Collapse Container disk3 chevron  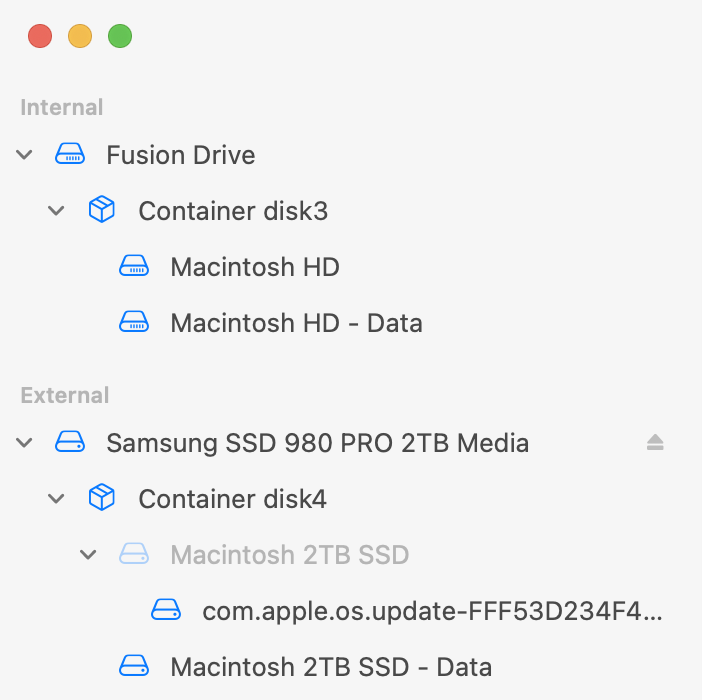(57, 211)
